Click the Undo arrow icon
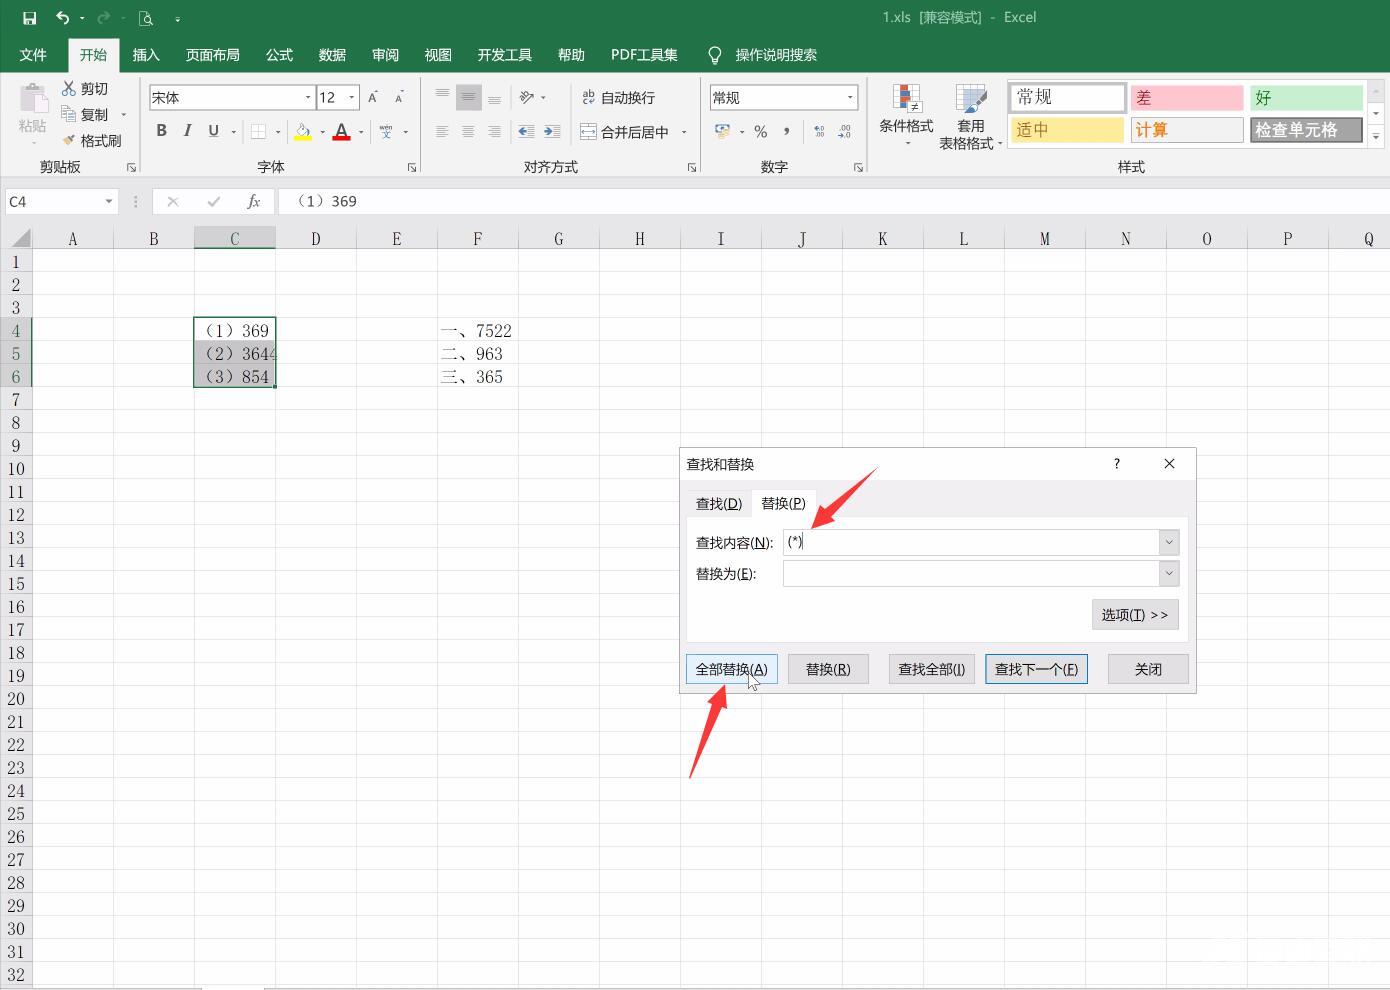1390x990 pixels. pos(62,18)
